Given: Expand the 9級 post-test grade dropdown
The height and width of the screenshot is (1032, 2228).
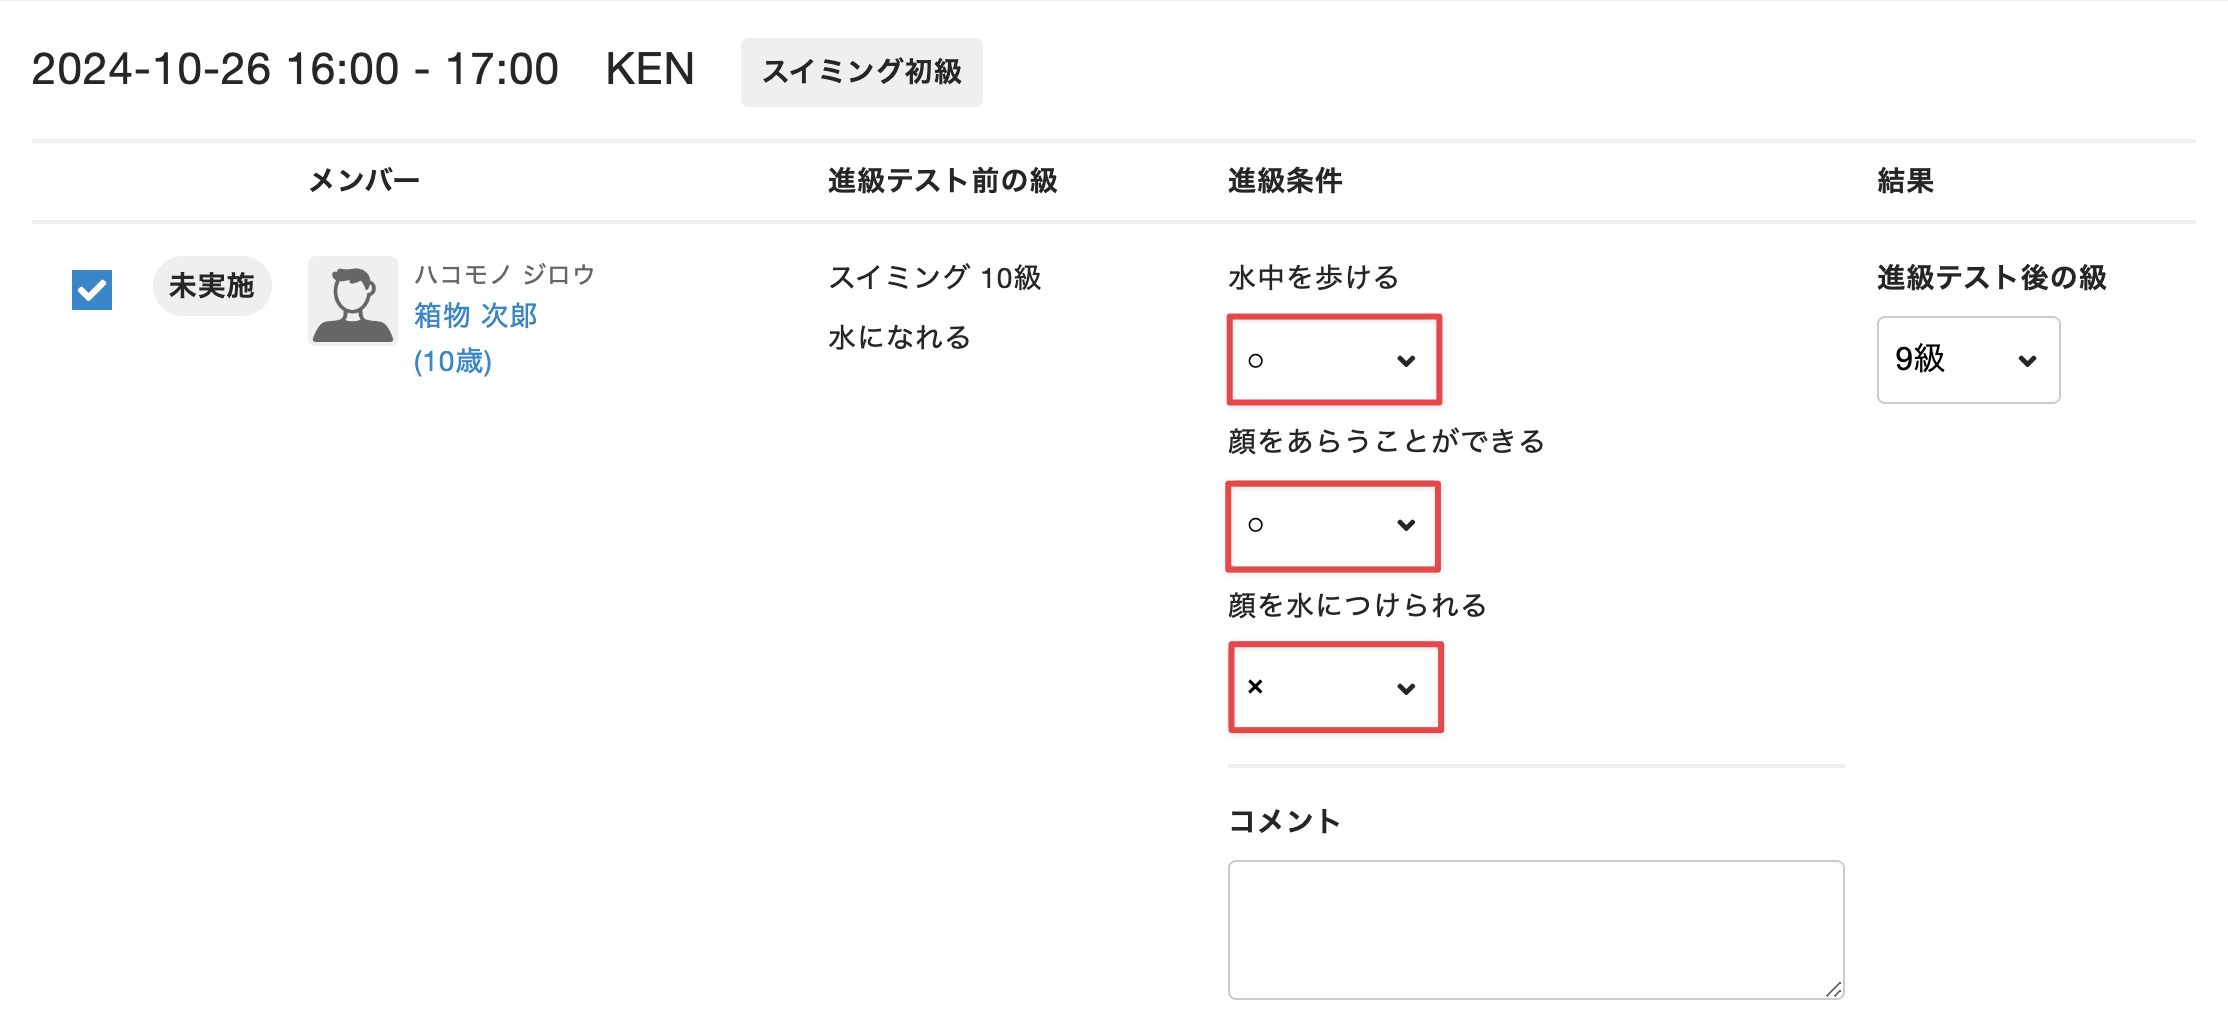Looking at the screenshot, I should tap(1968, 360).
